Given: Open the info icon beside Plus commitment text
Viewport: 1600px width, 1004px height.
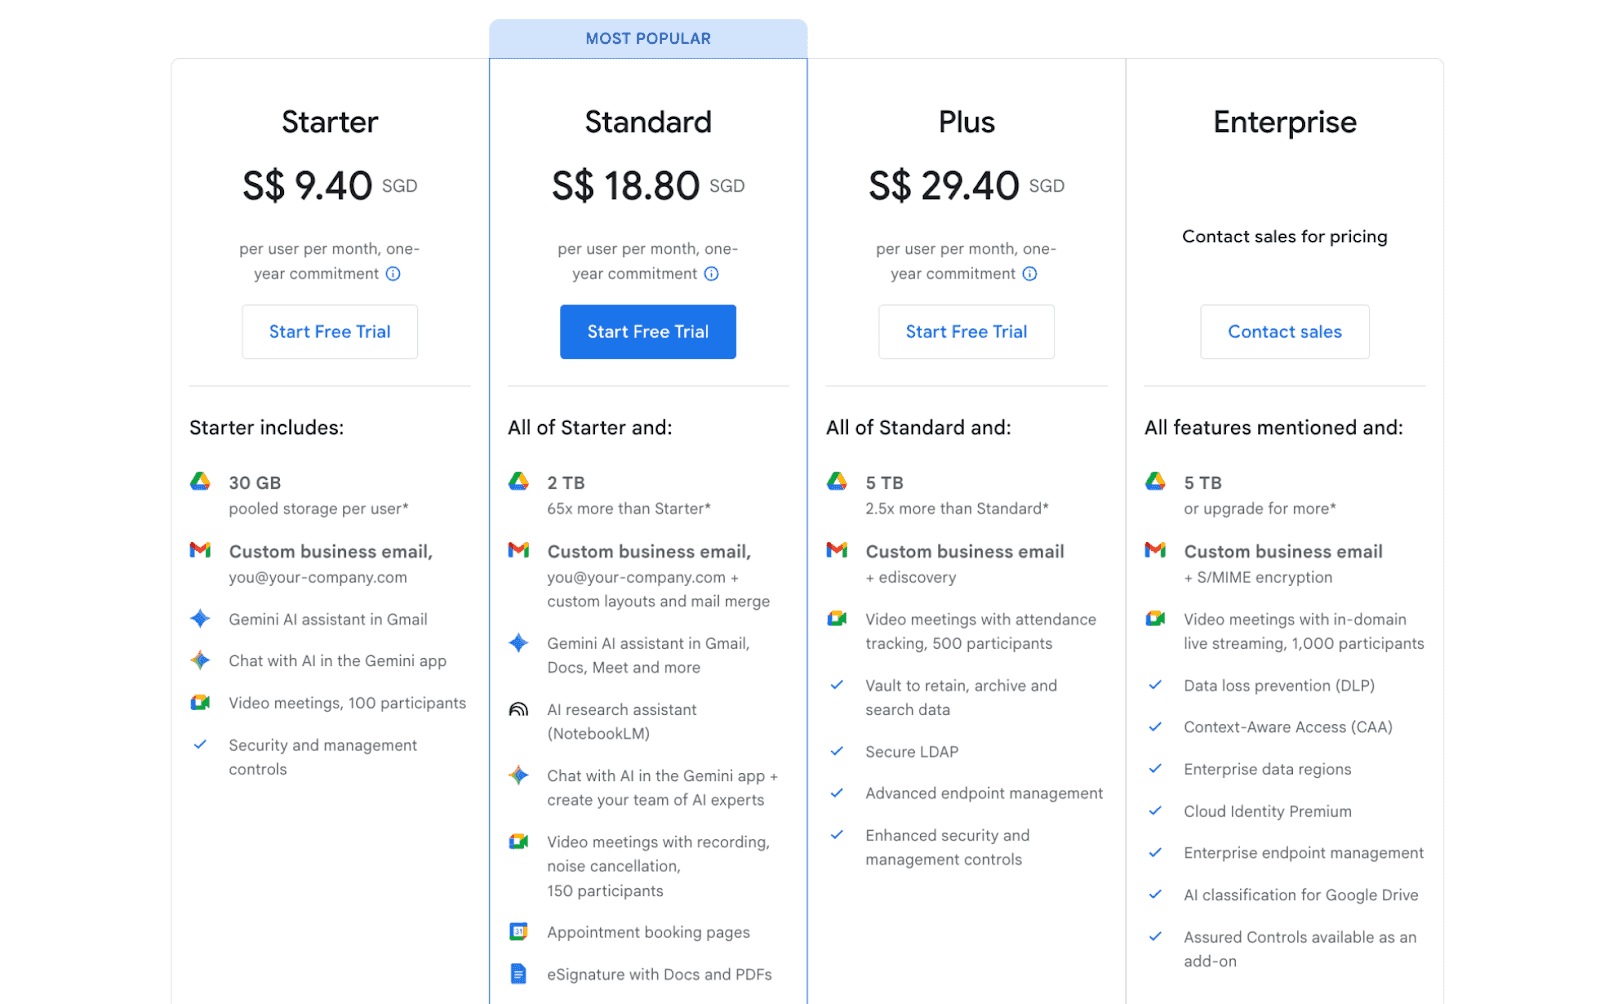Looking at the screenshot, I should [x=1030, y=274].
